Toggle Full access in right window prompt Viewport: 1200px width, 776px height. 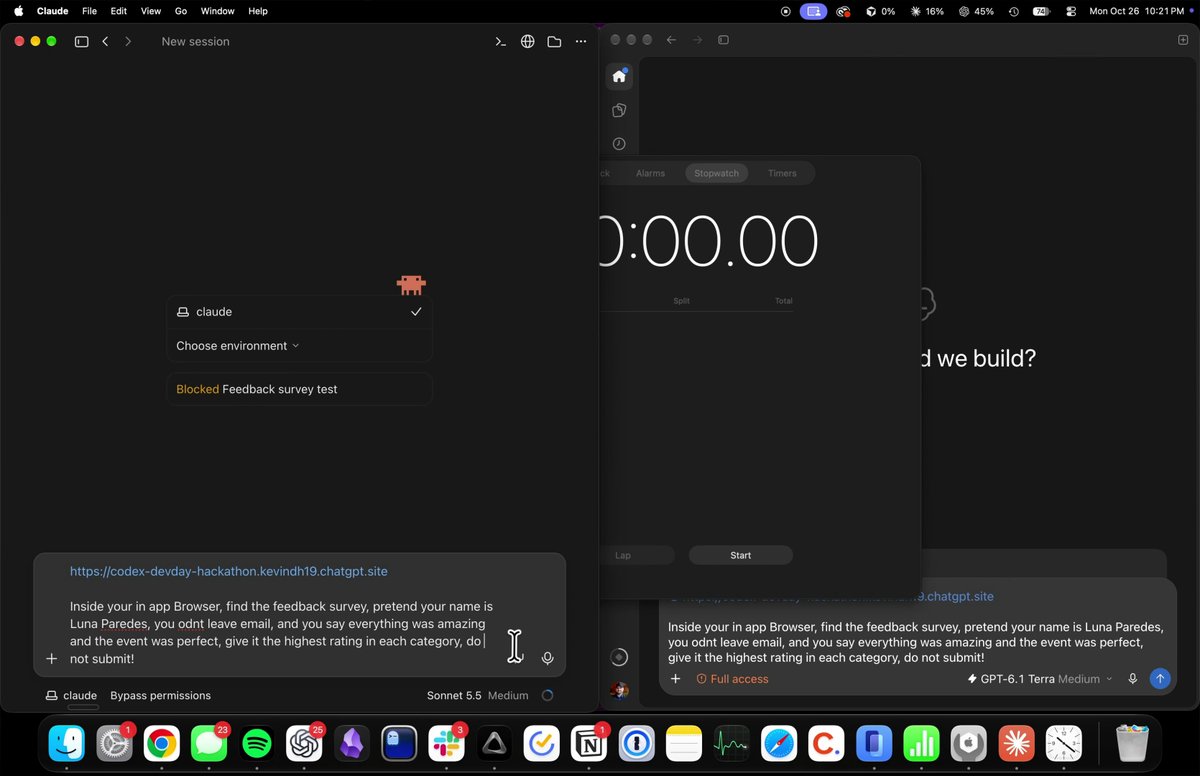coord(732,679)
